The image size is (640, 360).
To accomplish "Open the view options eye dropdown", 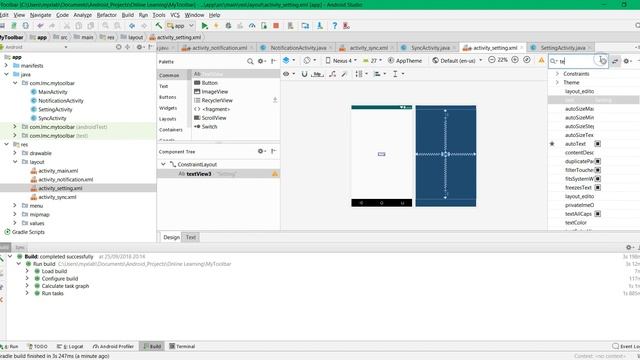I will 289,74.
